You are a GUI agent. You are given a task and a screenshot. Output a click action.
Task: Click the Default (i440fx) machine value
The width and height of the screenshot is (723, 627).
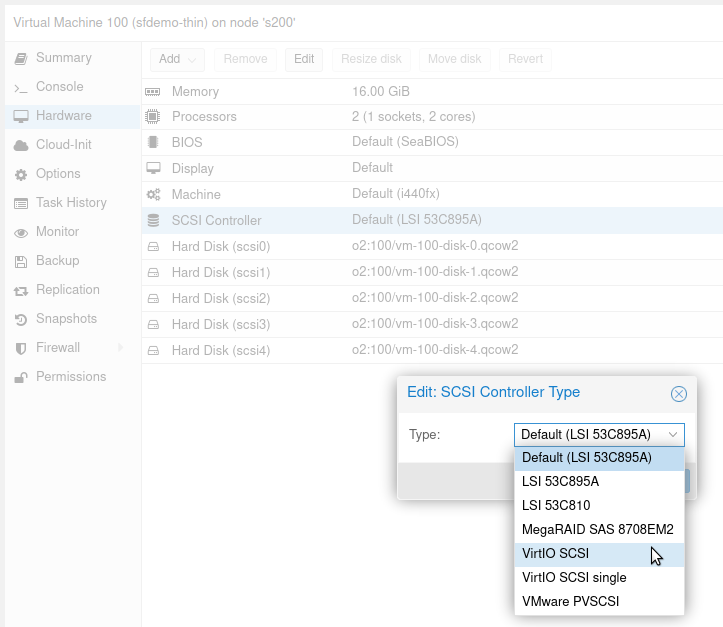[x=396, y=194]
